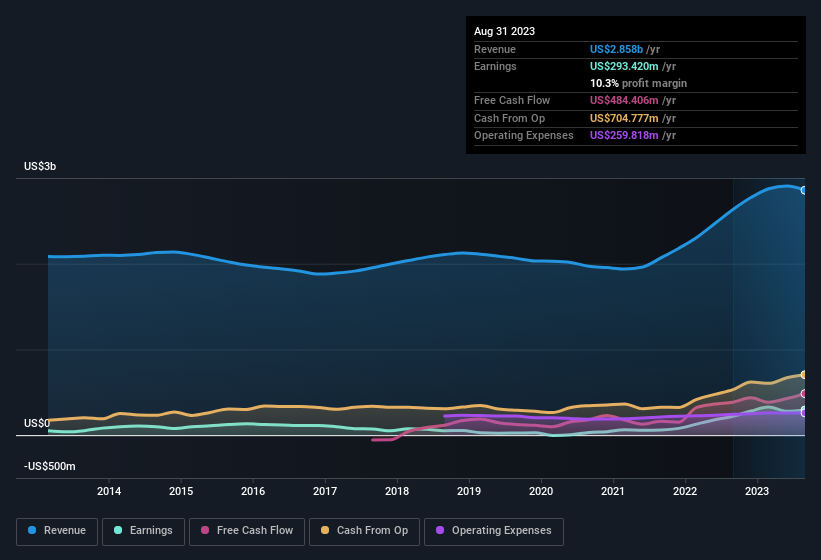The image size is (821, 560).
Task: Click the US$259.818m operating expenses value
Action: (x=624, y=135)
